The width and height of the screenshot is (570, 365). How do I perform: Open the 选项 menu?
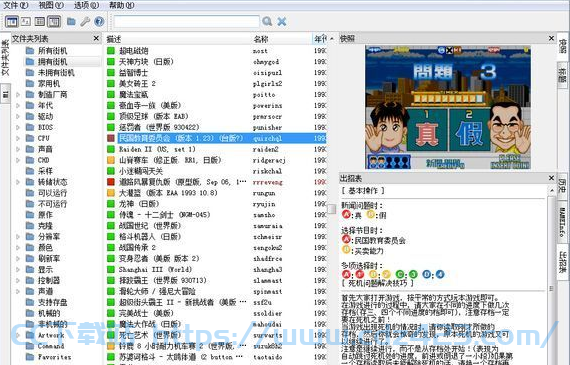[x=86, y=5]
